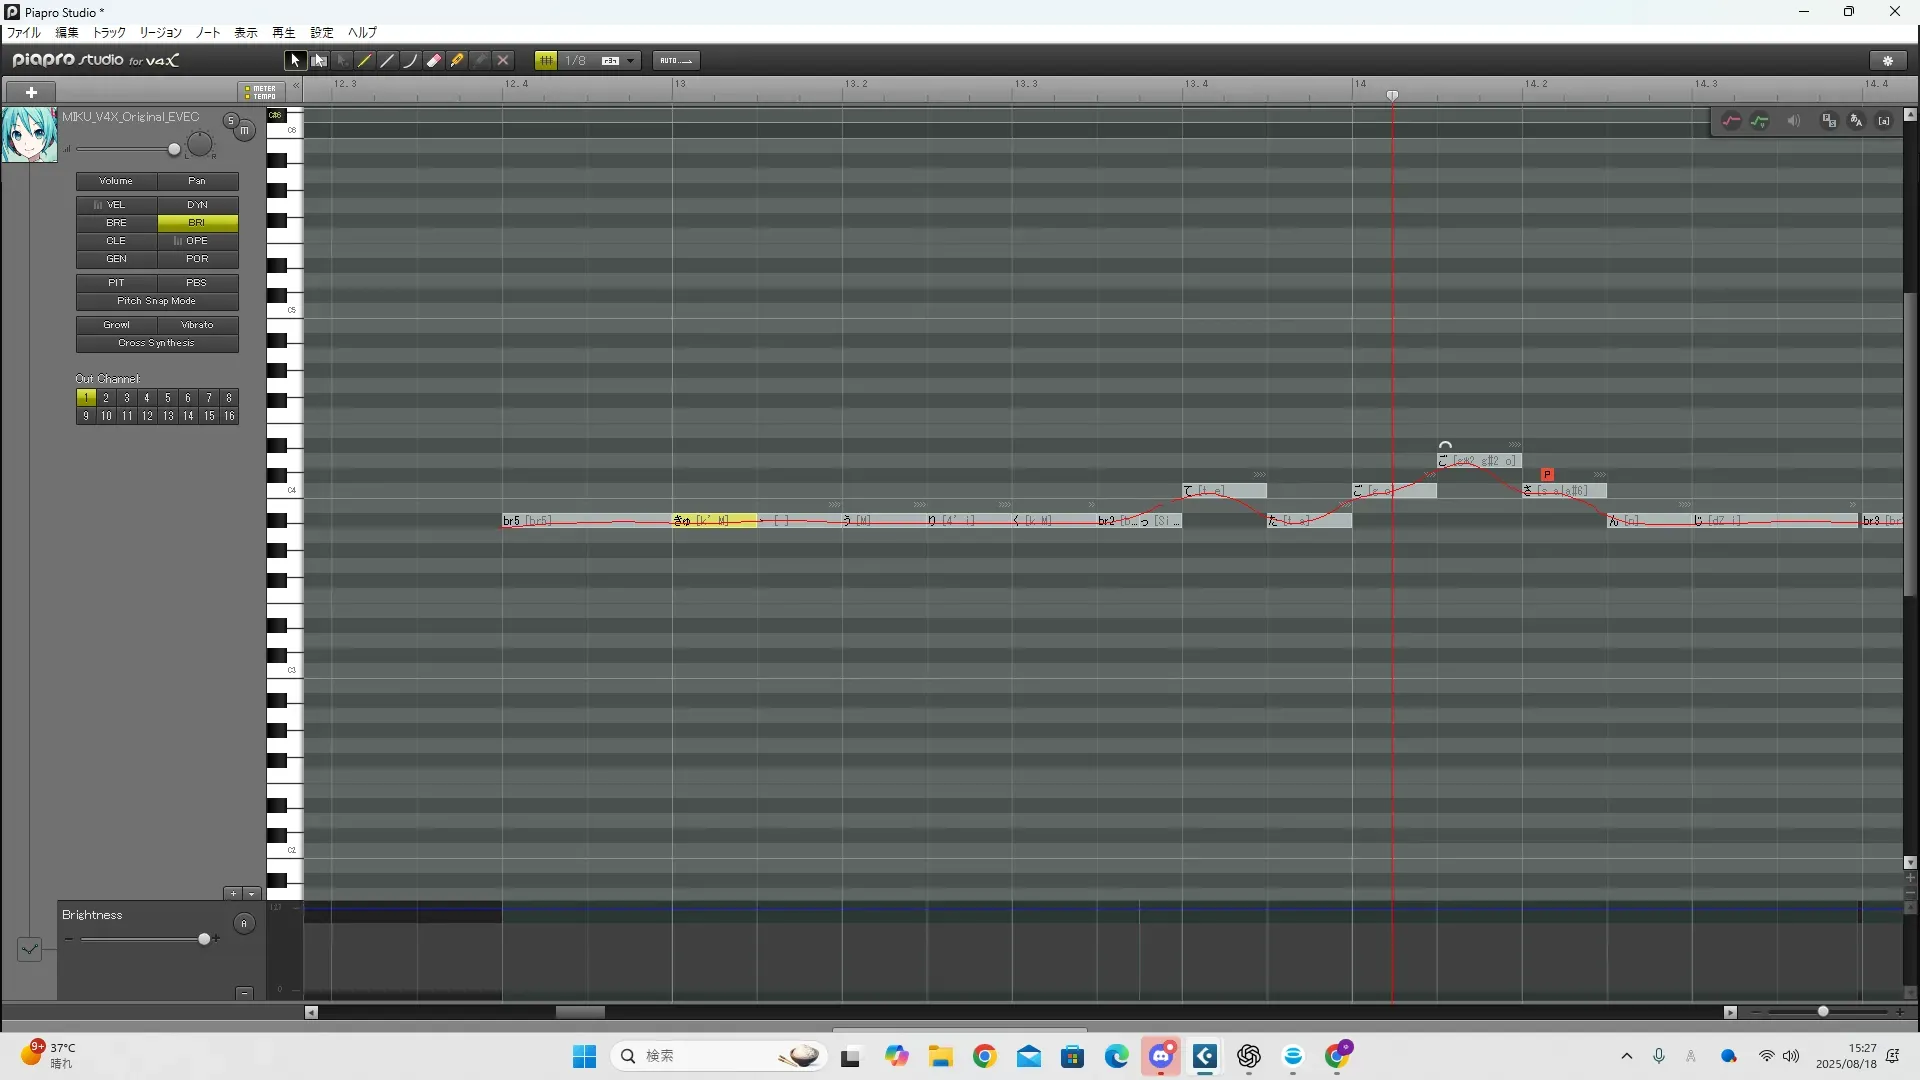The image size is (1920, 1080).
Task: Open the 1/8 quantize dropdown
Action: pyautogui.click(x=630, y=61)
